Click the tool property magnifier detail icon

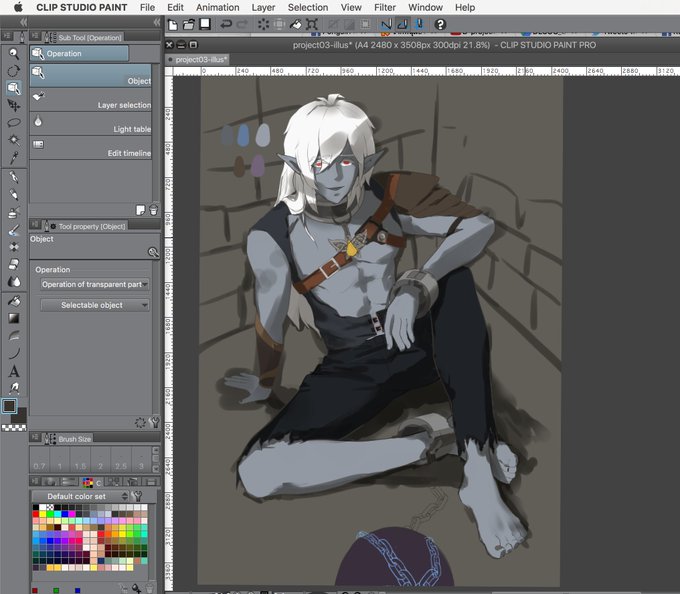tap(153, 252)
